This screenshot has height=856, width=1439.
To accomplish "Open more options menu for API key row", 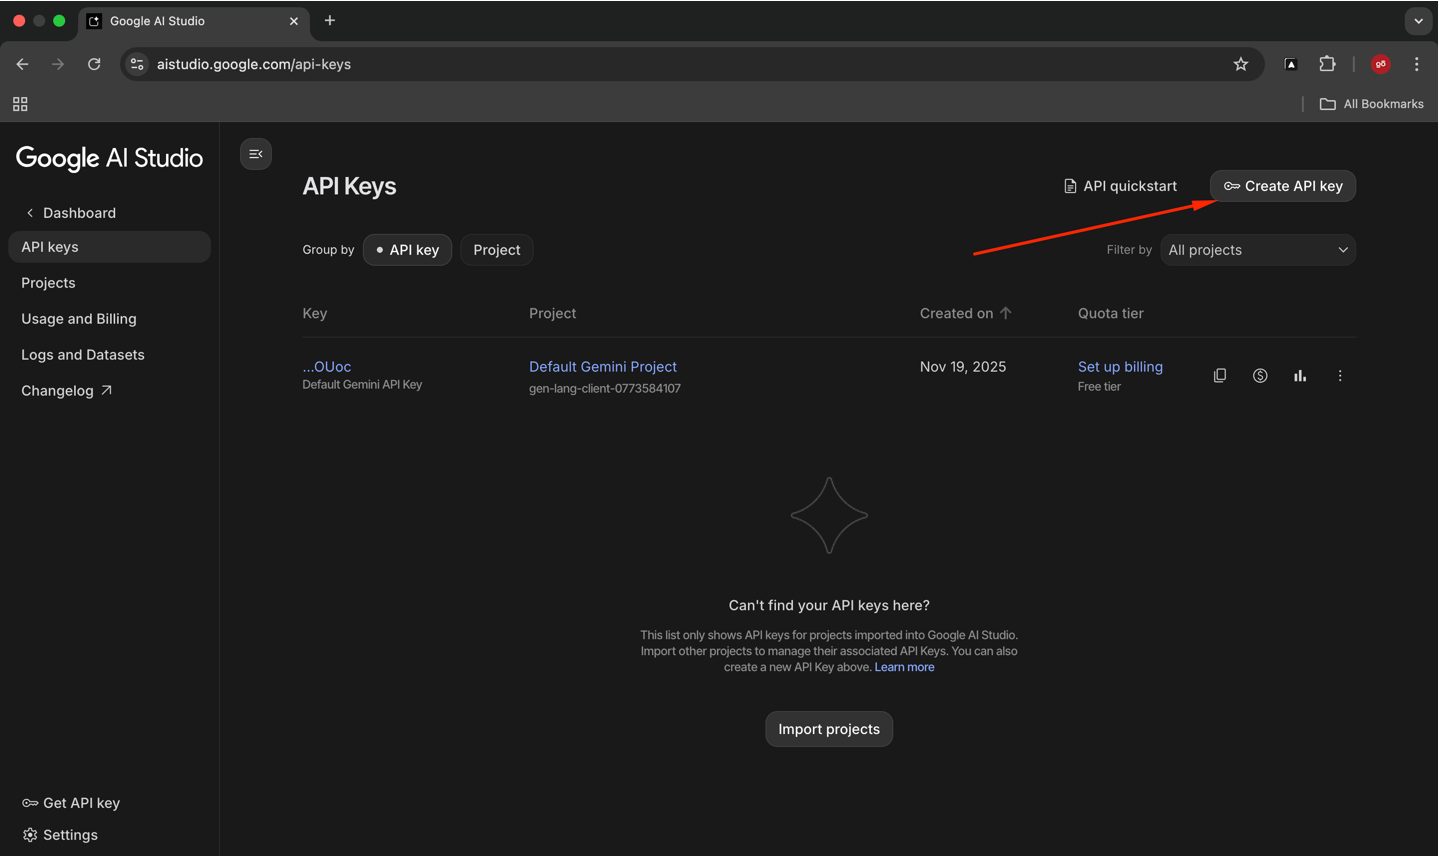I will (1340, 376).
